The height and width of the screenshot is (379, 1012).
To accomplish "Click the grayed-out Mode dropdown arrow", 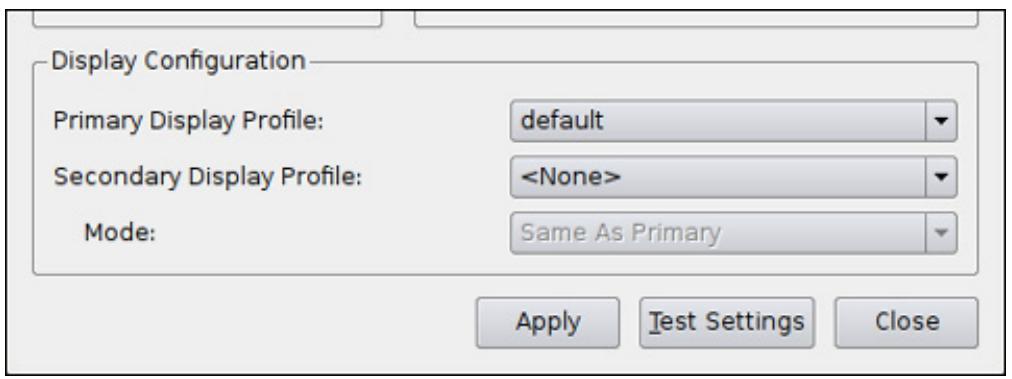I will (941, 232).
